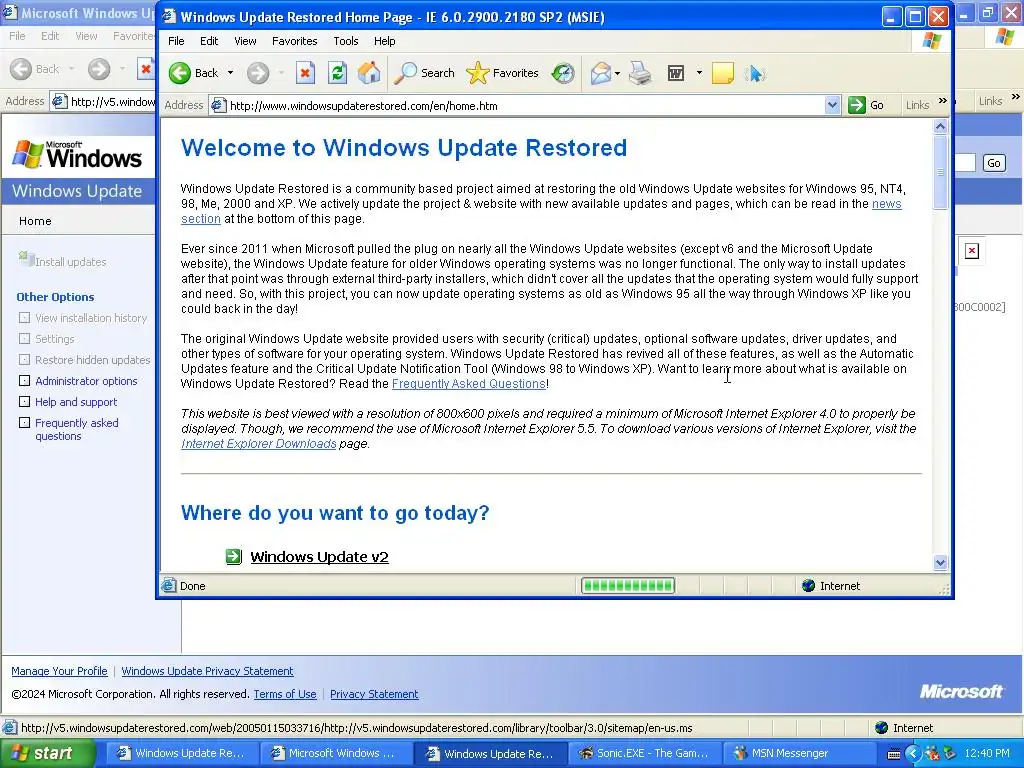Follow the Internet Explorer Downloads link
The image size is (1024, 768).
259,443
